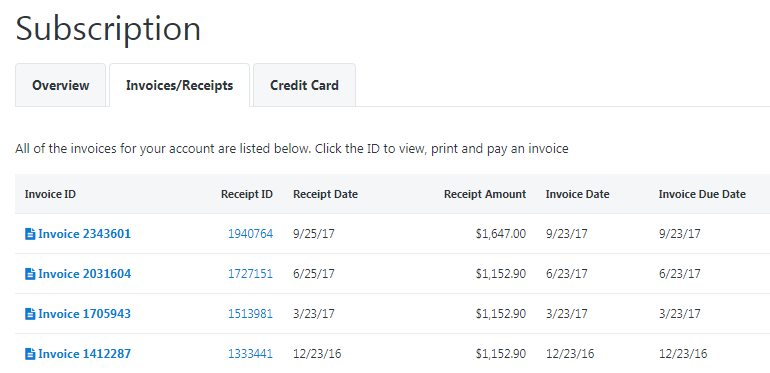View receipt 1513981
This screenshot has width=770, height=373.
pyautogui.click(x=250, y=313)
